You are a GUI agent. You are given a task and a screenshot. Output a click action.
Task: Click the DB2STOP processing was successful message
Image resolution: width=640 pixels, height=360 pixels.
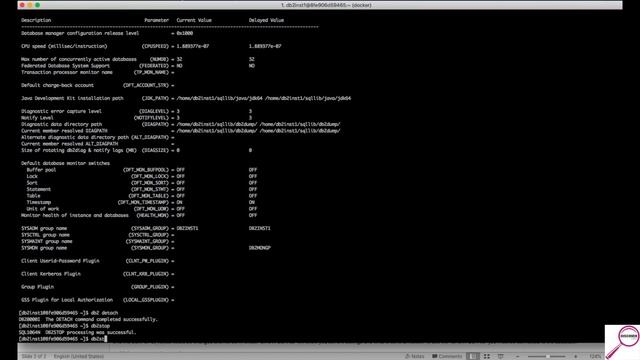[x=78, y=333]
